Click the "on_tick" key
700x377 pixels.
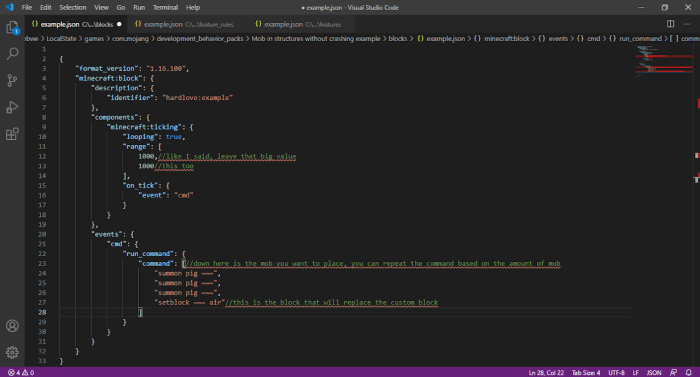[141, 185]
